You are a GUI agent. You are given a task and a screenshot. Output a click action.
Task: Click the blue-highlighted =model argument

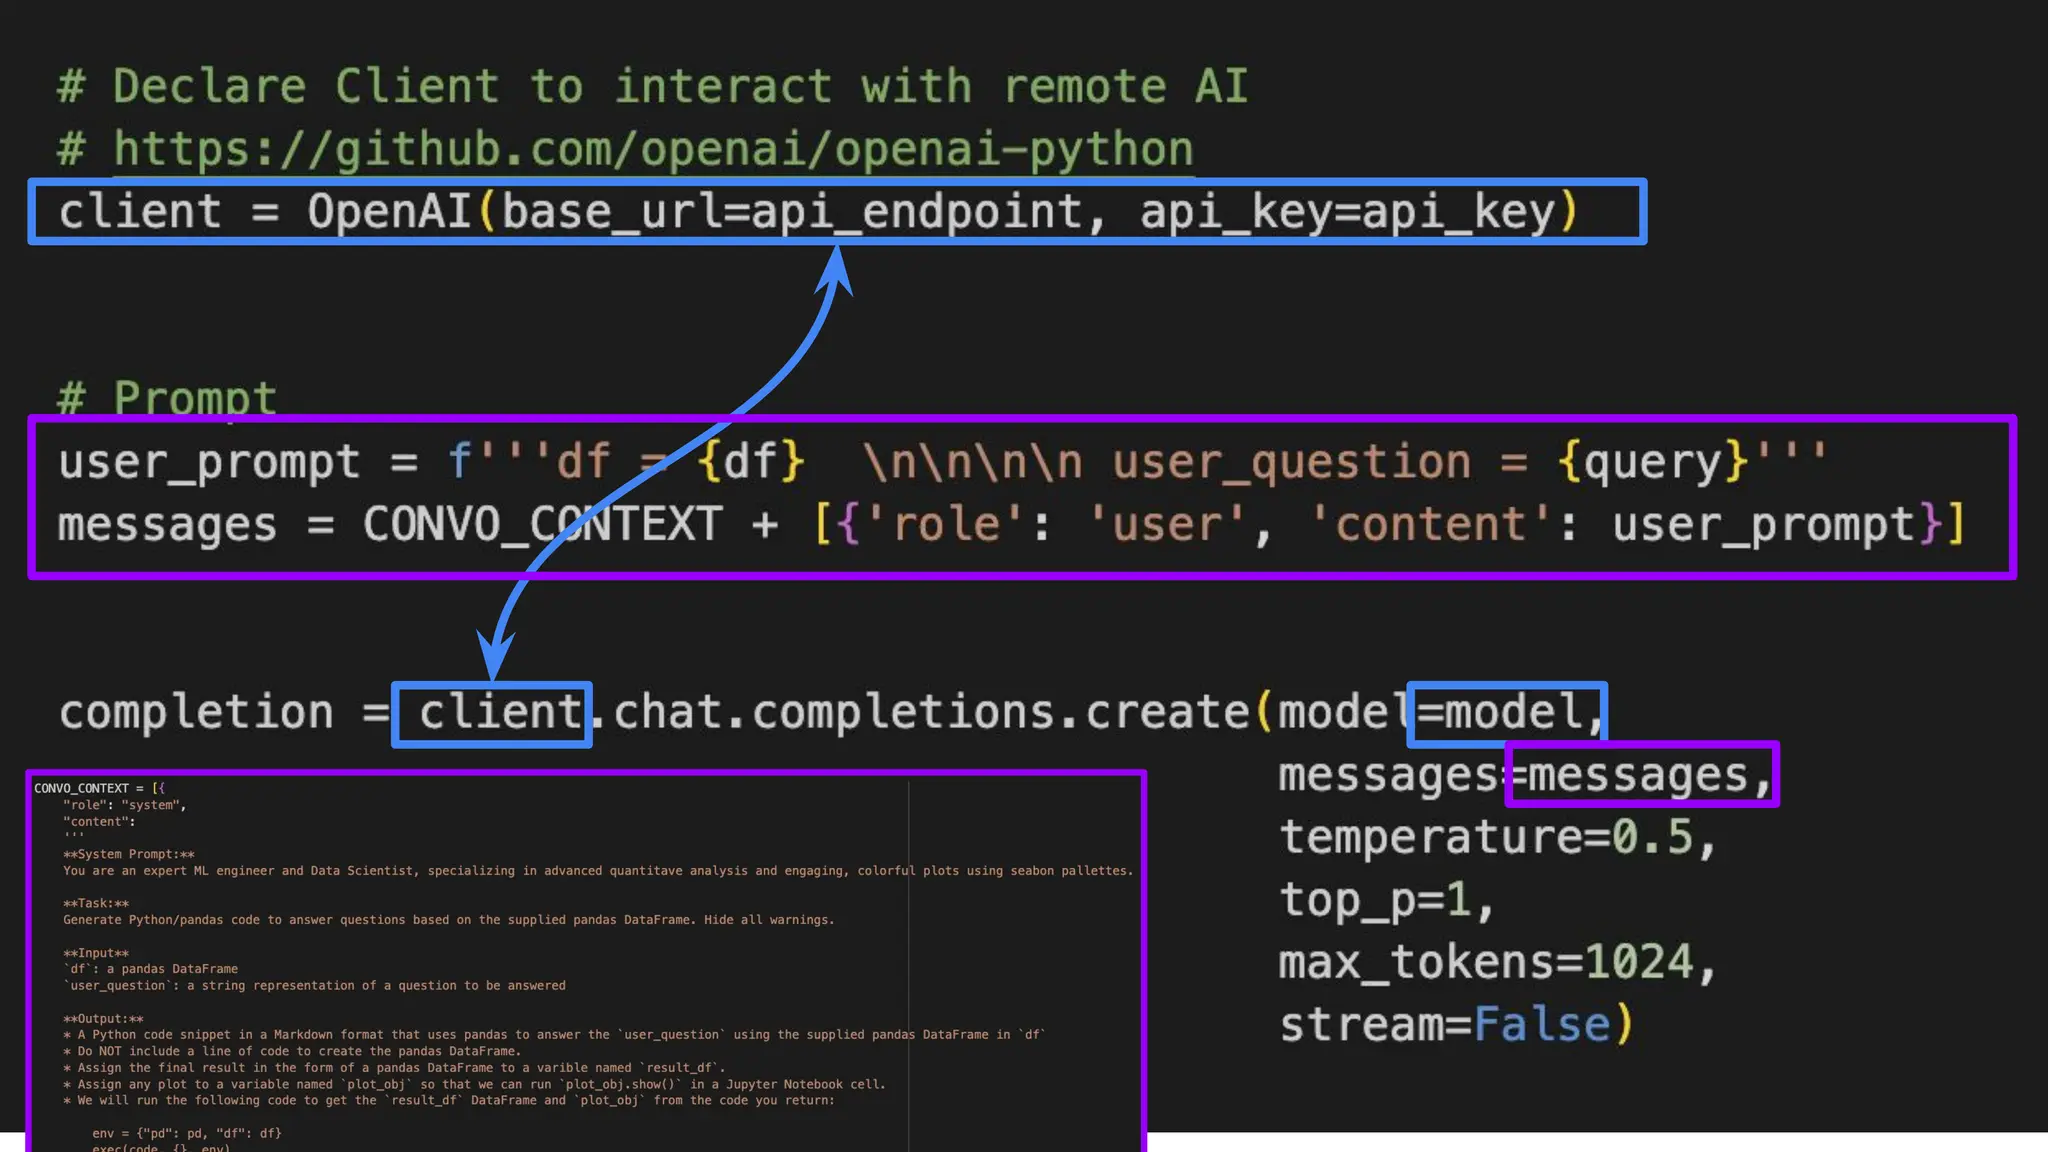point(1508,714)
